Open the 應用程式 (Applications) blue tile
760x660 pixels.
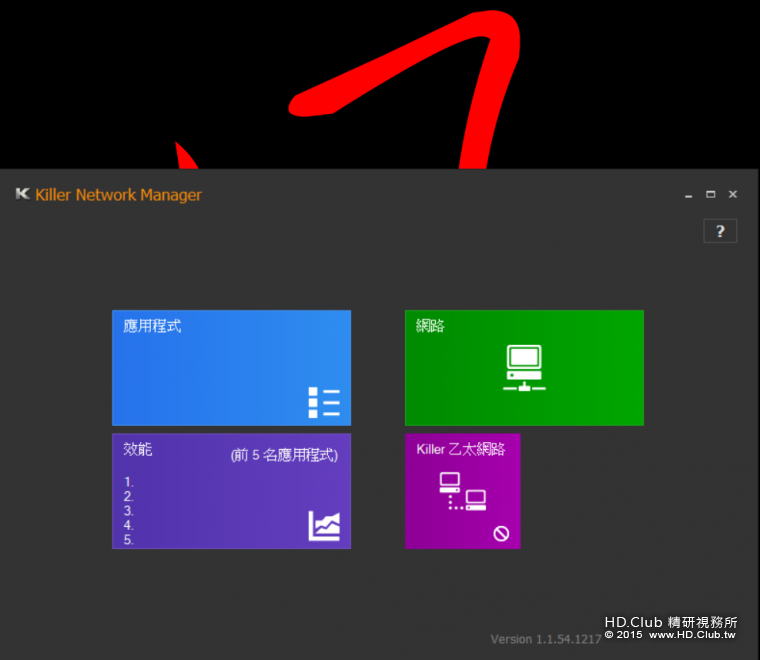pyautogui.click(x=231, y=368)
